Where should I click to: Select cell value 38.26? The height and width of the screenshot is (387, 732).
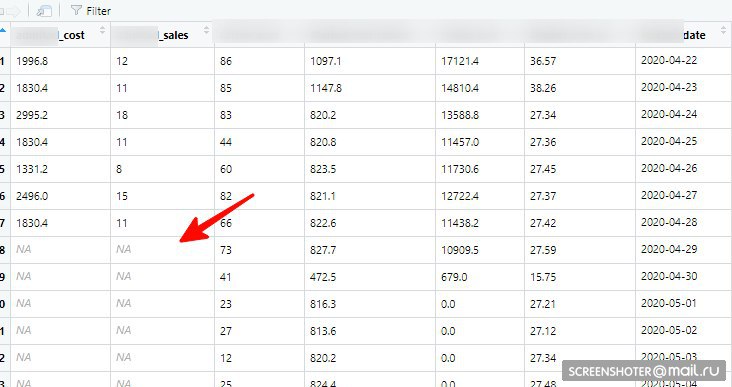point(543,88)
